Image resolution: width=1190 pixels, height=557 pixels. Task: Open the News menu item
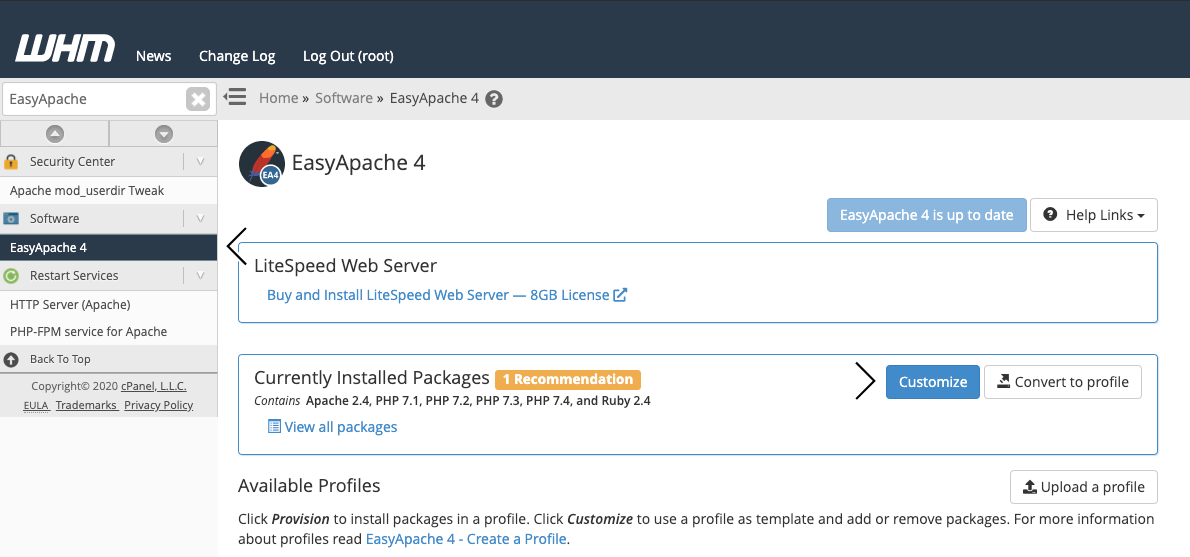tap(153, 56)
